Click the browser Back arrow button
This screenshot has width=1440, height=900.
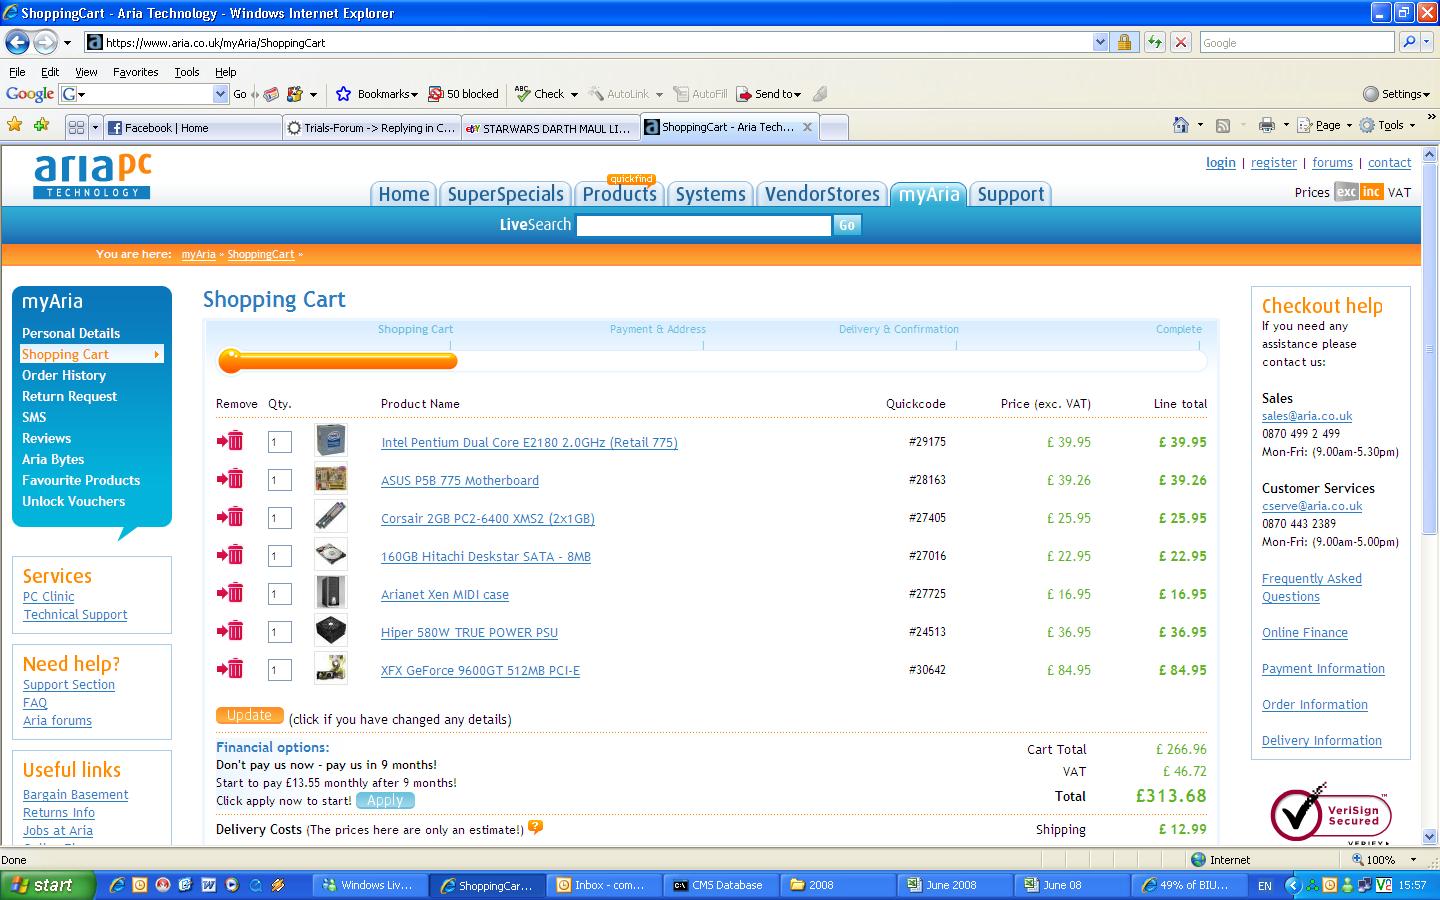coord(17,42)
